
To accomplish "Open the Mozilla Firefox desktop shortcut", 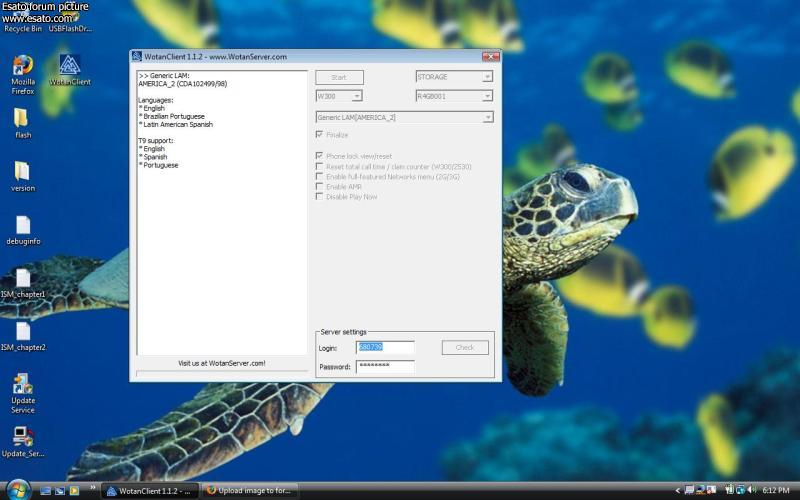I will coord(23,75).
